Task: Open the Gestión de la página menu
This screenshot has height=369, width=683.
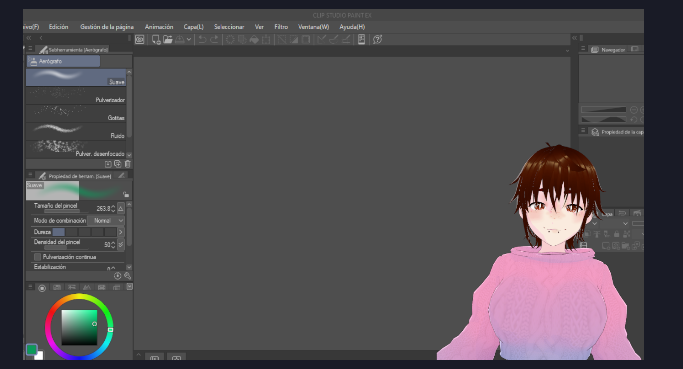Action: [x=107, y=27]
